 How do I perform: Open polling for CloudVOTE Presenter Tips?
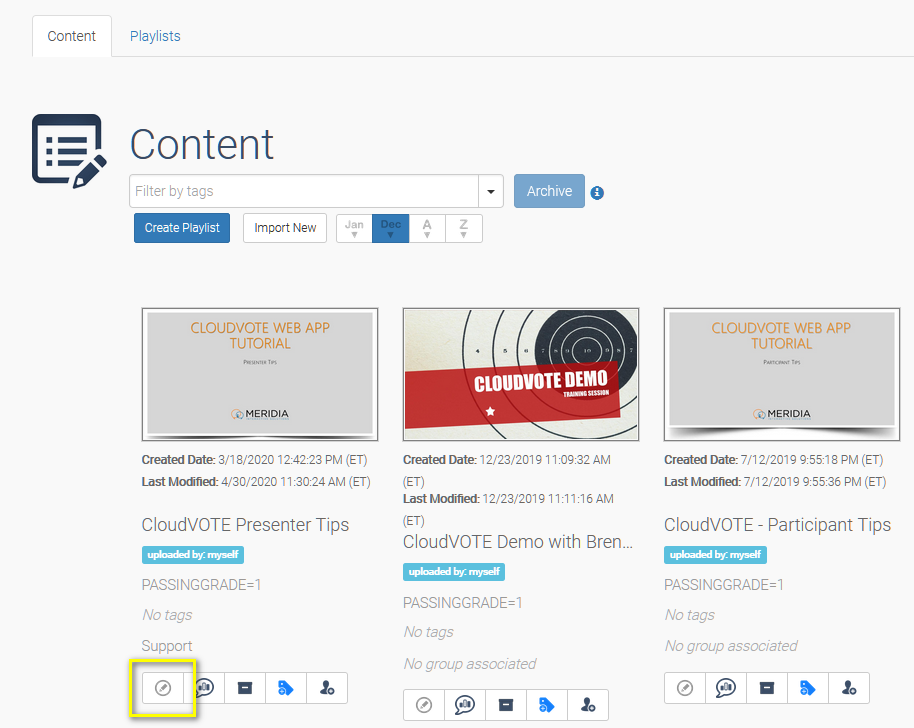[x=205, y=688]
